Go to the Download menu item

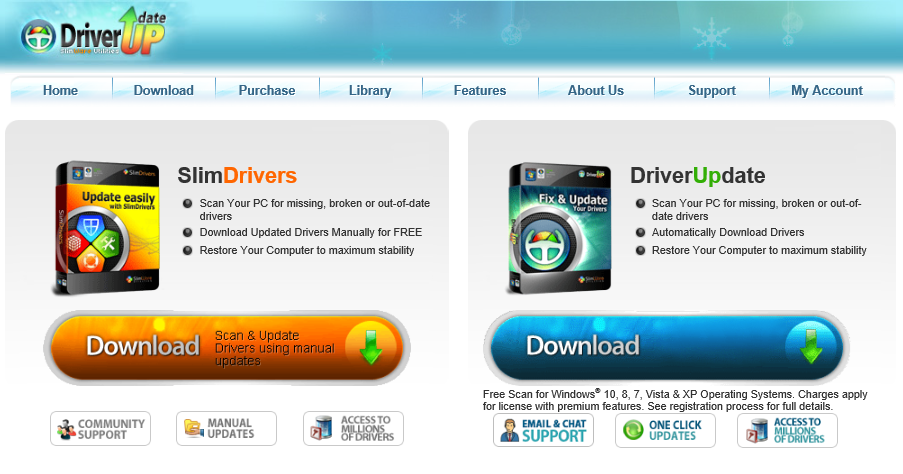pyautogui.click(x=163, y=90)
